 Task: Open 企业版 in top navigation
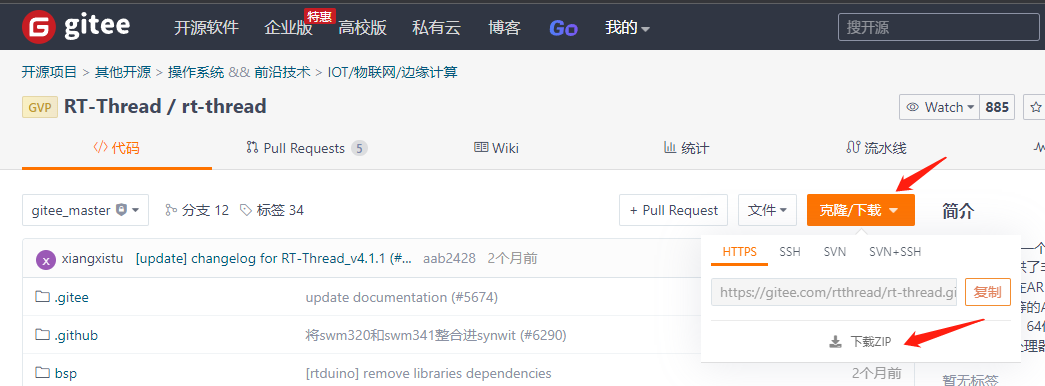tap(288, 27)
